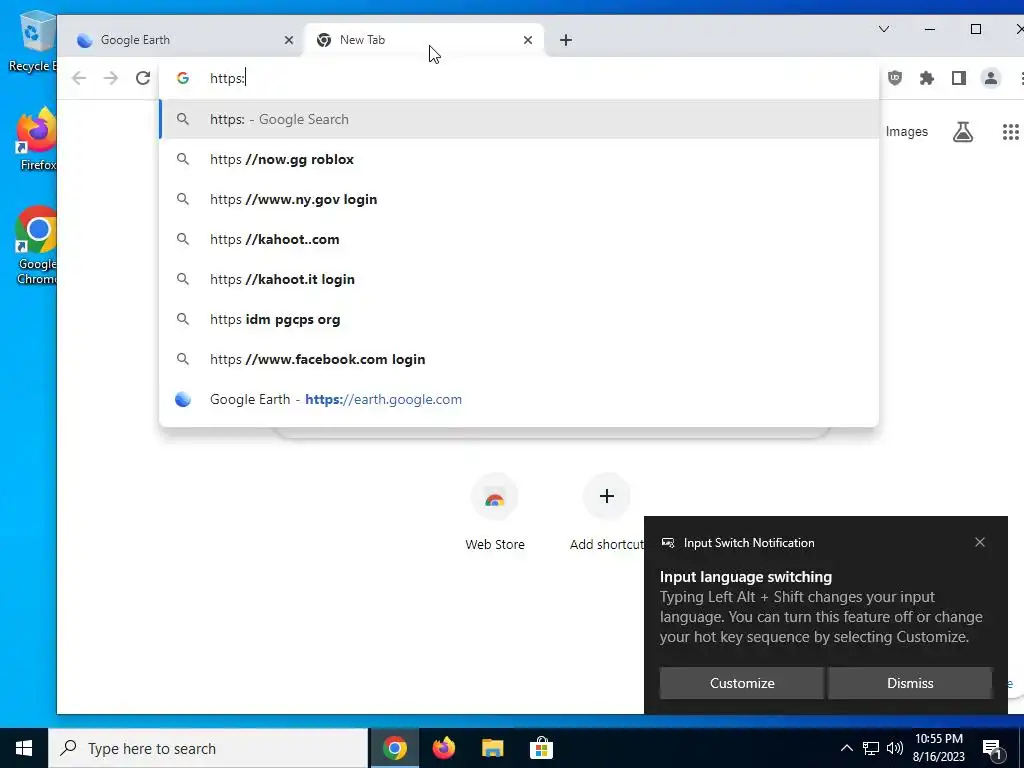Click the address bar containing https:

[519, 78]
